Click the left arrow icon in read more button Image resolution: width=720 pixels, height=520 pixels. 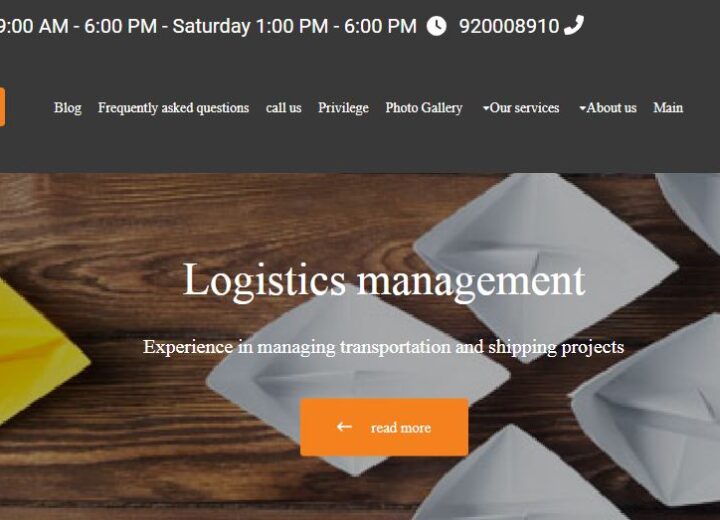point(344,427)
